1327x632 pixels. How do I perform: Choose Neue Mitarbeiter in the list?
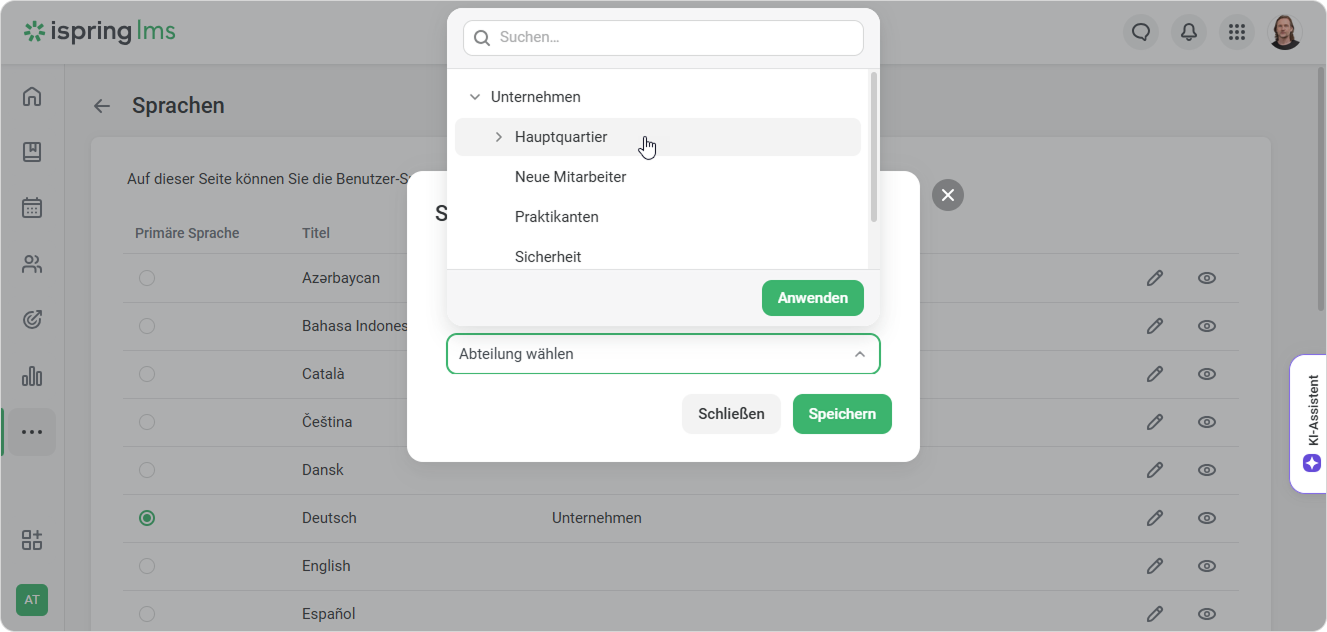(570, 177)
